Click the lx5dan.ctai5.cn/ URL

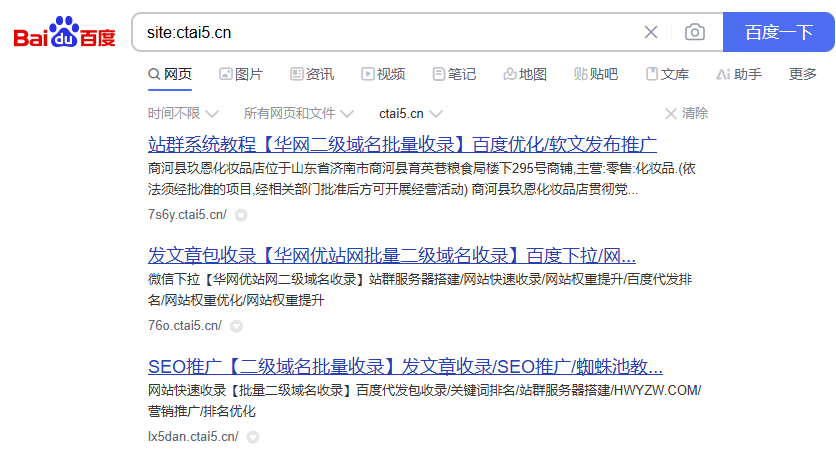(193, 436)
